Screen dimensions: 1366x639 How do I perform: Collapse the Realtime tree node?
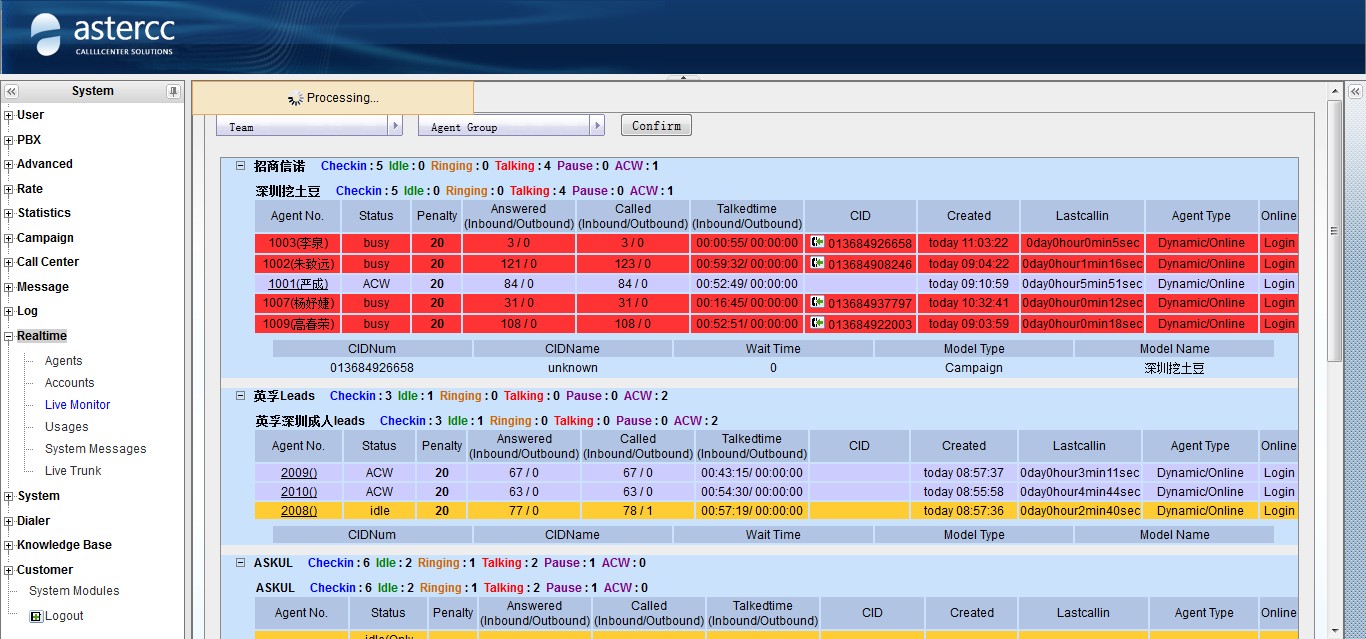click(x=9, y=337)
